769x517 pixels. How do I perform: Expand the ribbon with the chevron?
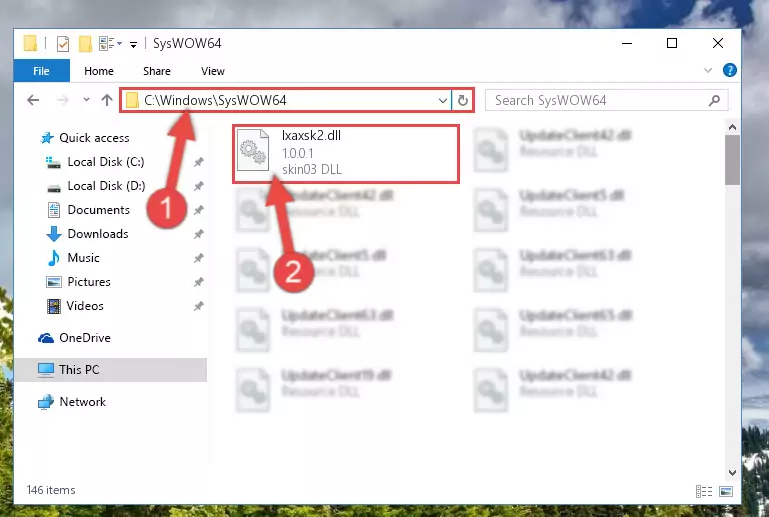tap(708, 71)
